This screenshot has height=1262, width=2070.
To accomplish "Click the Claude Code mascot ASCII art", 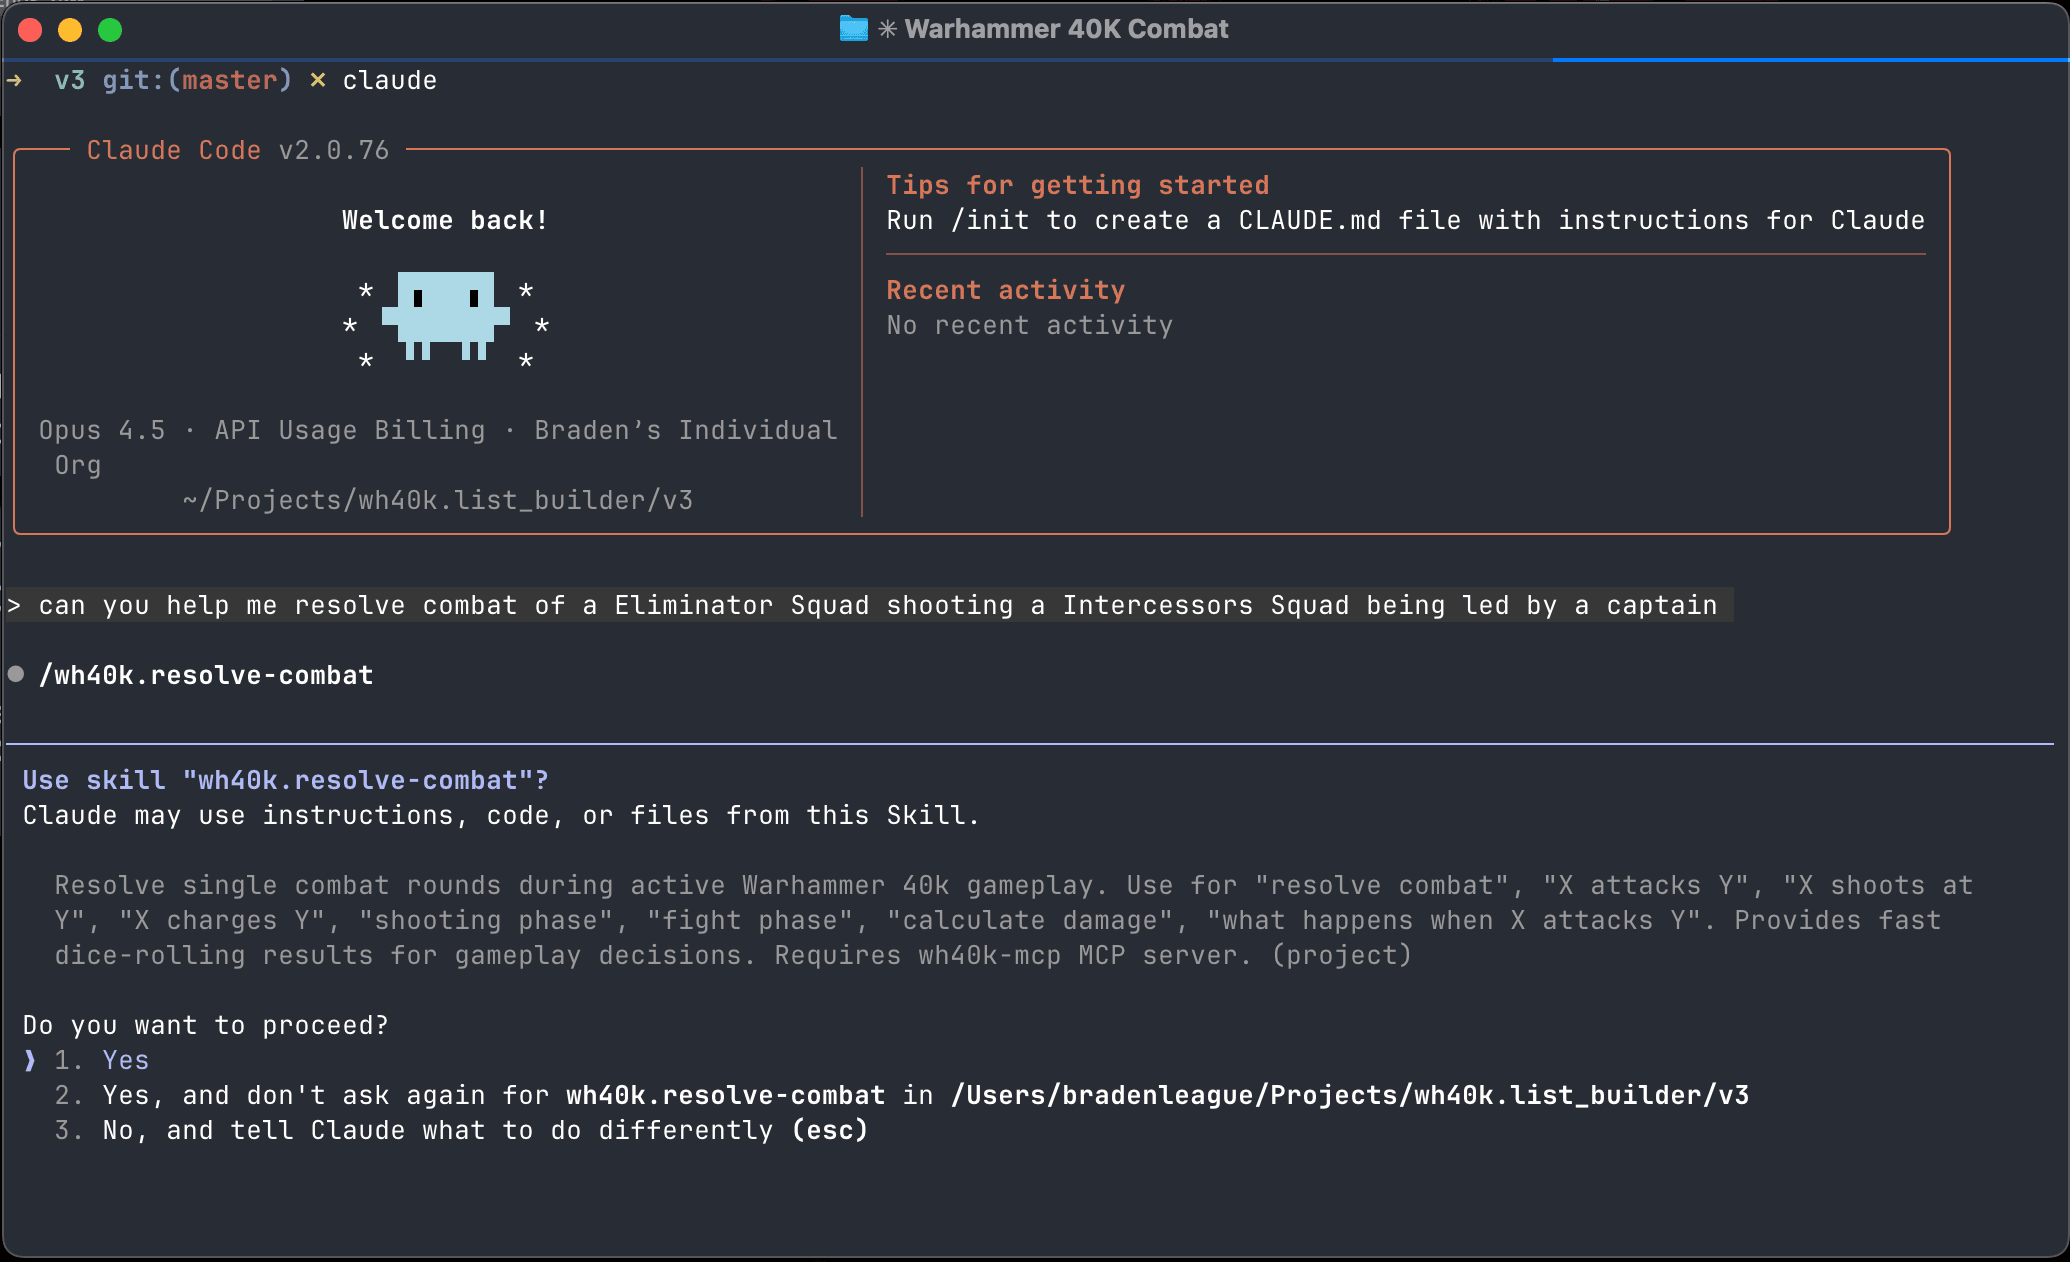I will [446, 318].
